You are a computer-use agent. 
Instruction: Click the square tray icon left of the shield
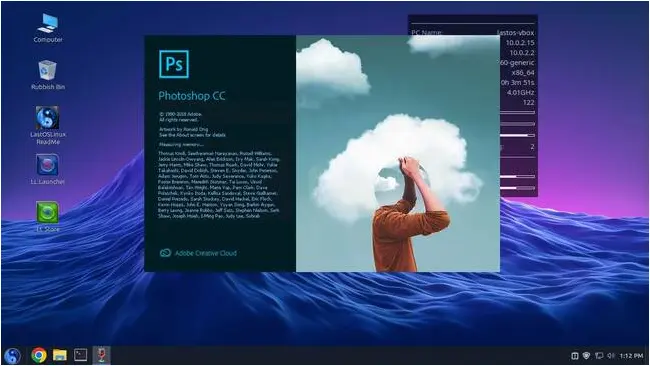(575, 356)
